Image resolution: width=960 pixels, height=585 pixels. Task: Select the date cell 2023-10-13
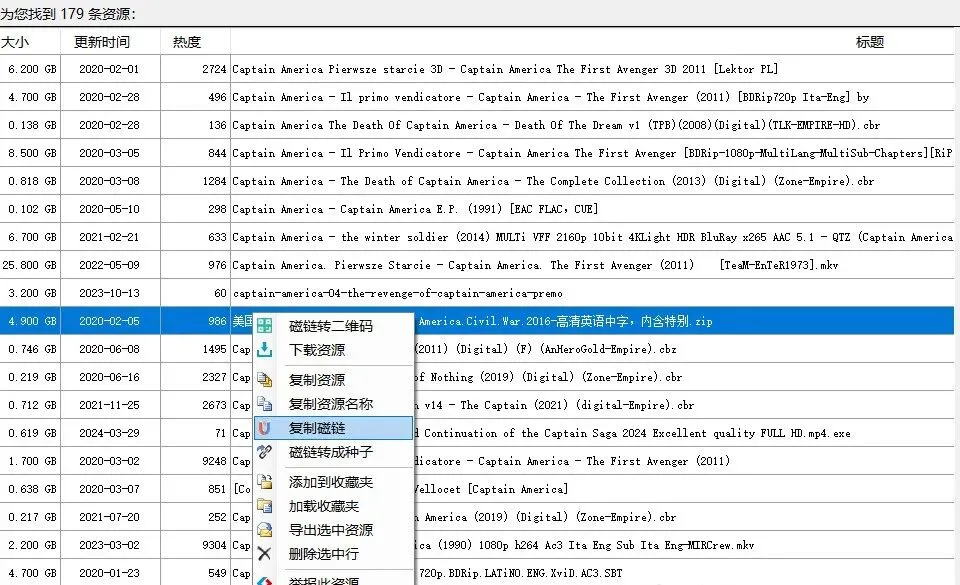coord(110,293)
